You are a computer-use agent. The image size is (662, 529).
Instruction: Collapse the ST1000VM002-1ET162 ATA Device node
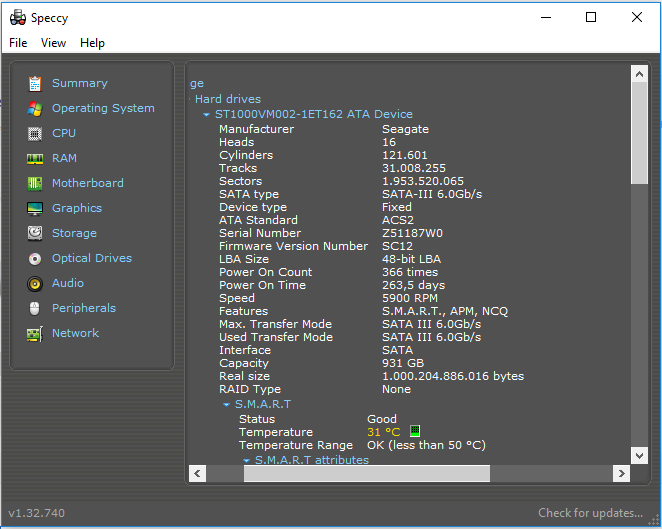tap(206, 114)
